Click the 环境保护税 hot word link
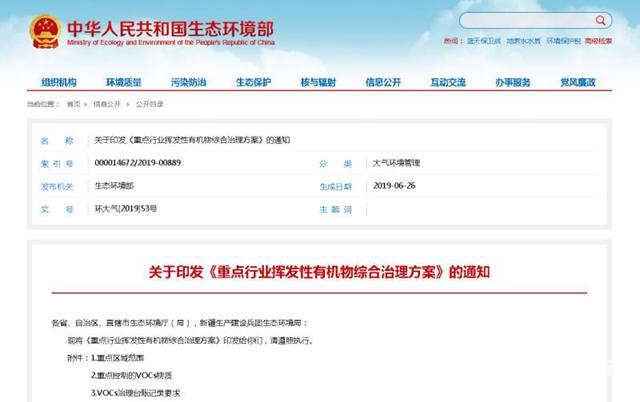The height and width of the screenshot is (402, 640). (564, 41)
